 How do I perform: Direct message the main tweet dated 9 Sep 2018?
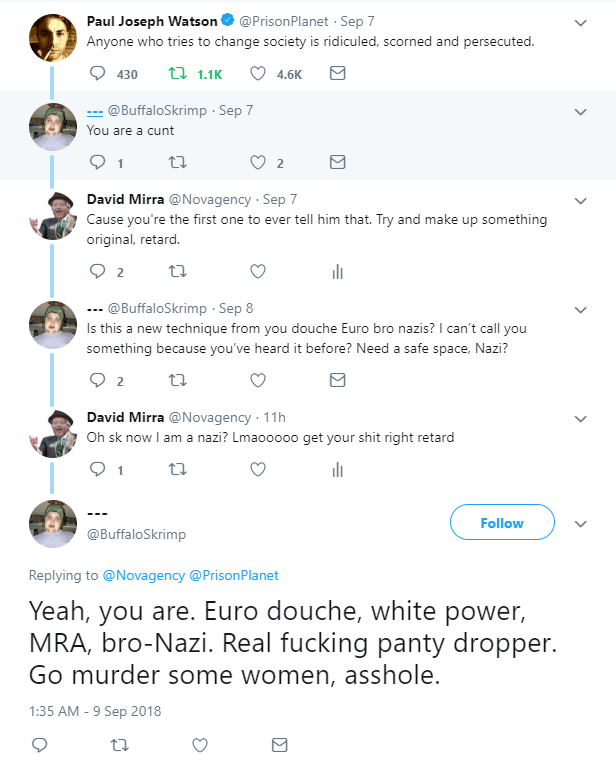click(279, 744)
